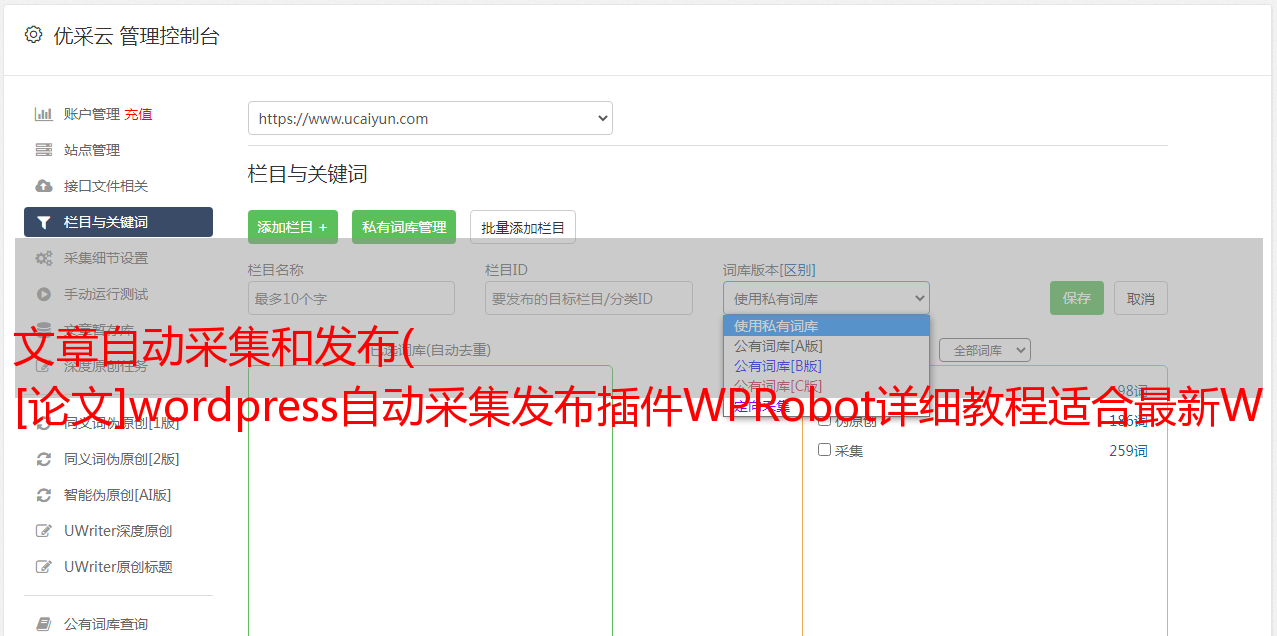
Task: Click the refresh icon for 智能伪原创[AI版]
Action: coord(44,495)
